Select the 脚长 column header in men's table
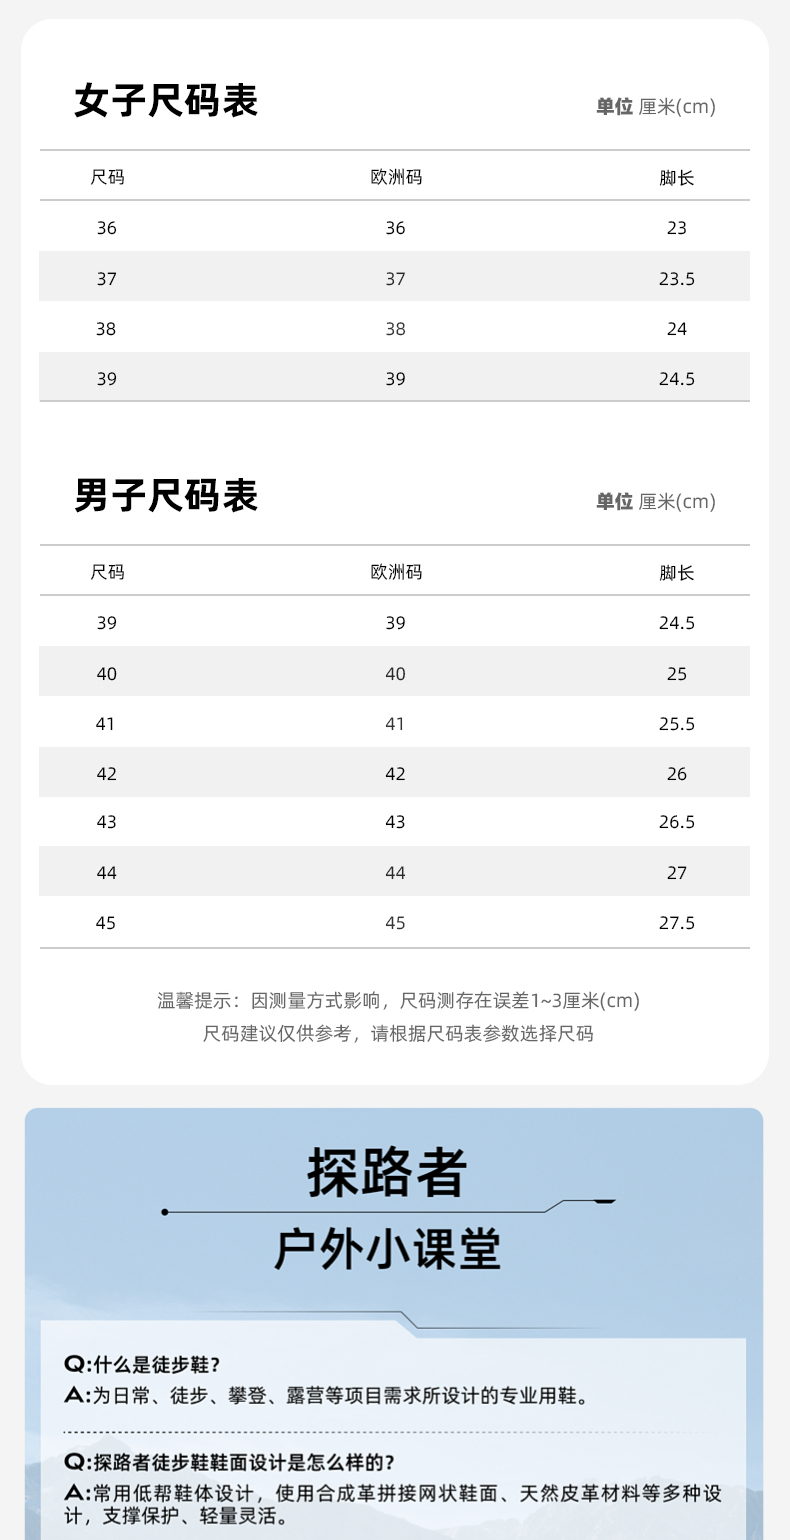Screen dimensions: 790x1540 (677, 573)
